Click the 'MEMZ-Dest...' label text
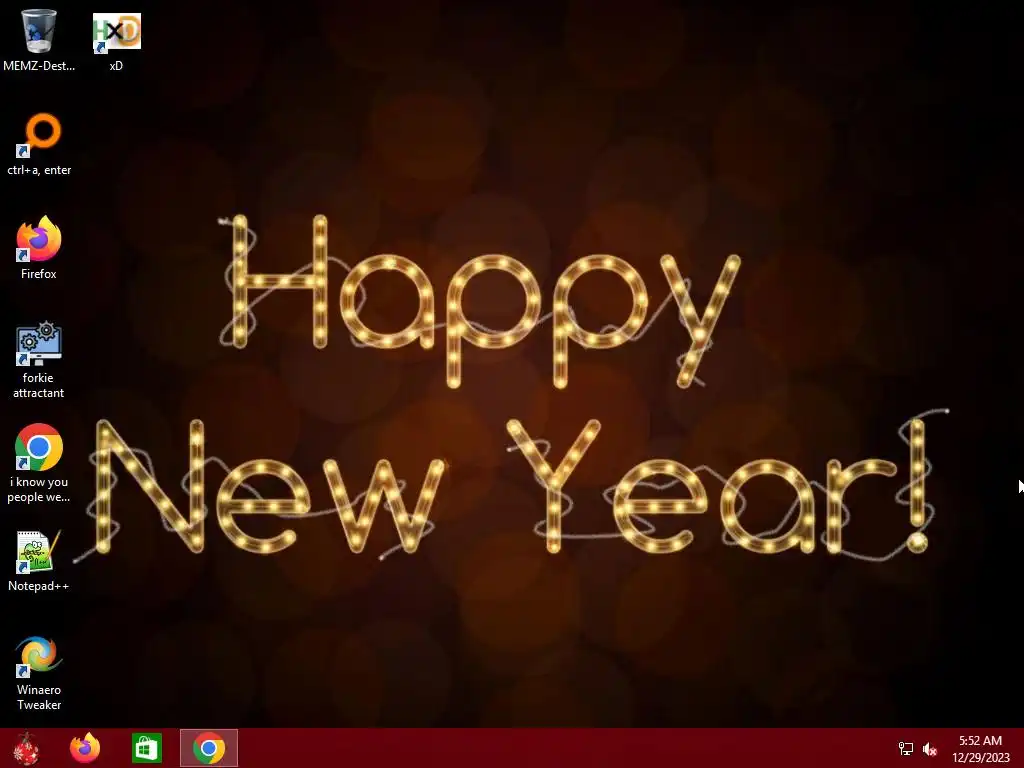Image resolution: width=1024 pixels, height=768 pixels. 39,65
